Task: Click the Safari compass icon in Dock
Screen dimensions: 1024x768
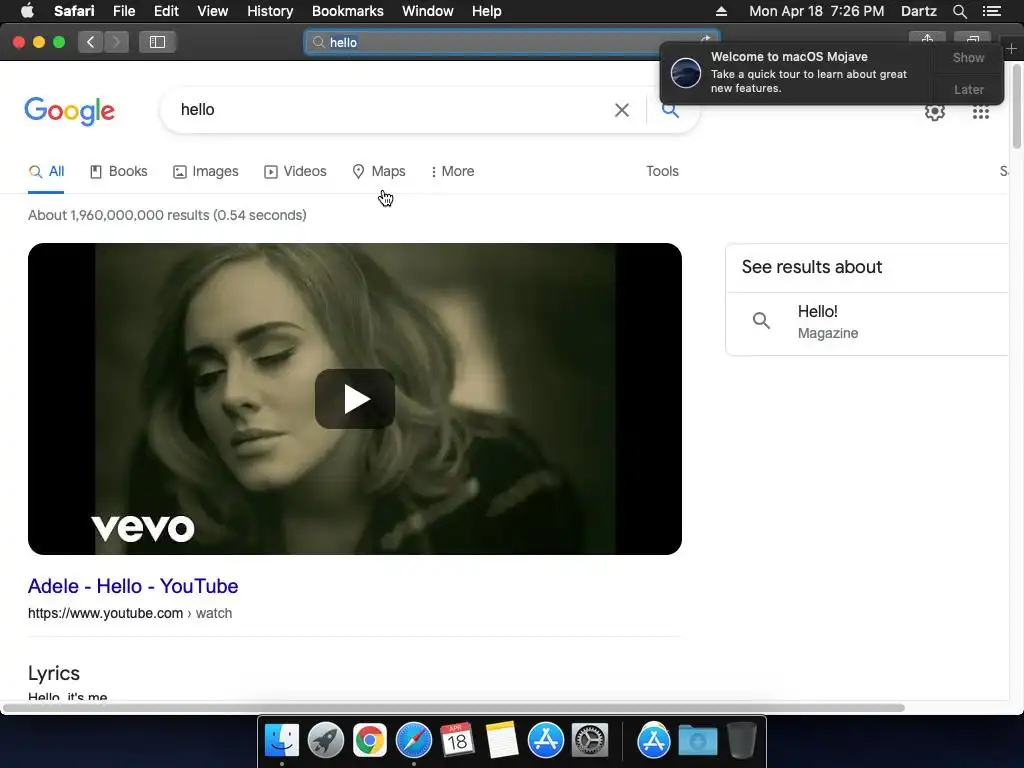Action: coord(413,741)
